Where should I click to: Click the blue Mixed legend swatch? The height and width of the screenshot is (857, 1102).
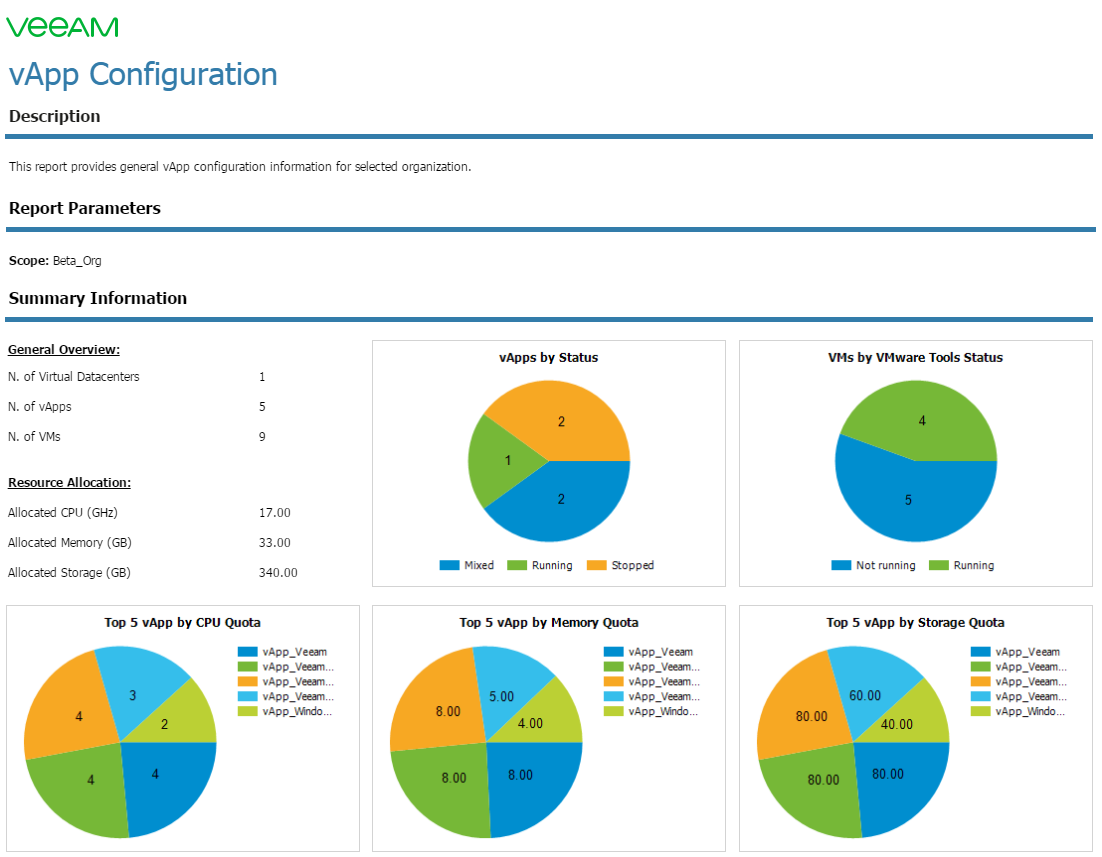[449, 565]
